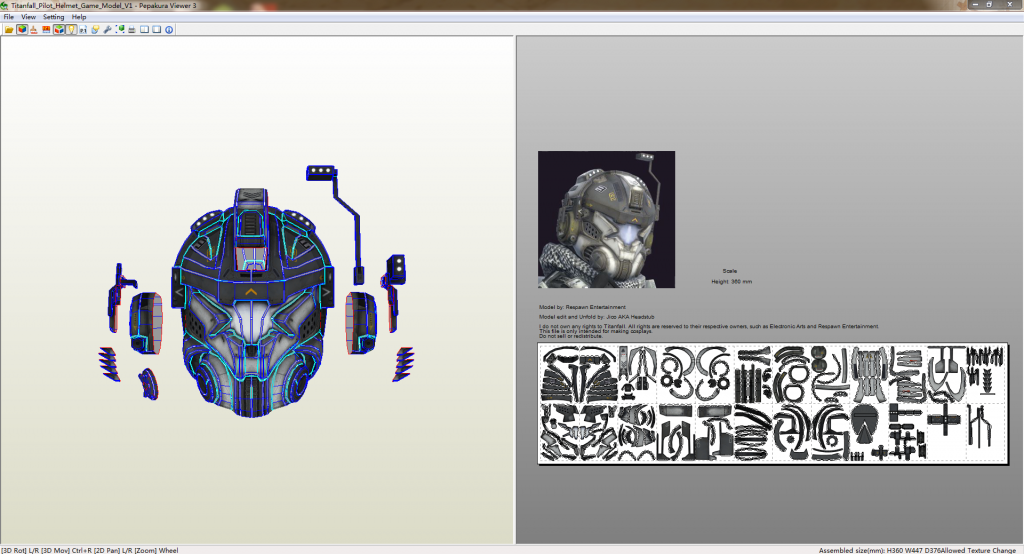Click the main helmet body in 3D view

(x=252, y=304)
